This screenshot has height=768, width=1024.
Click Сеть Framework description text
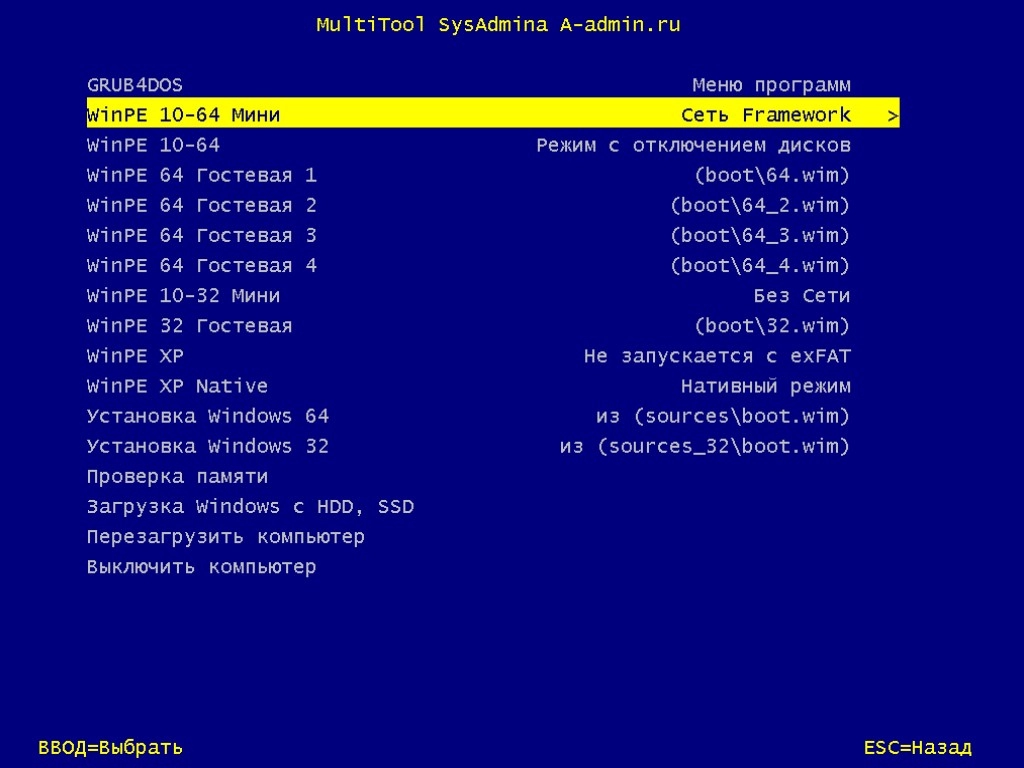(x=765, y=115)
